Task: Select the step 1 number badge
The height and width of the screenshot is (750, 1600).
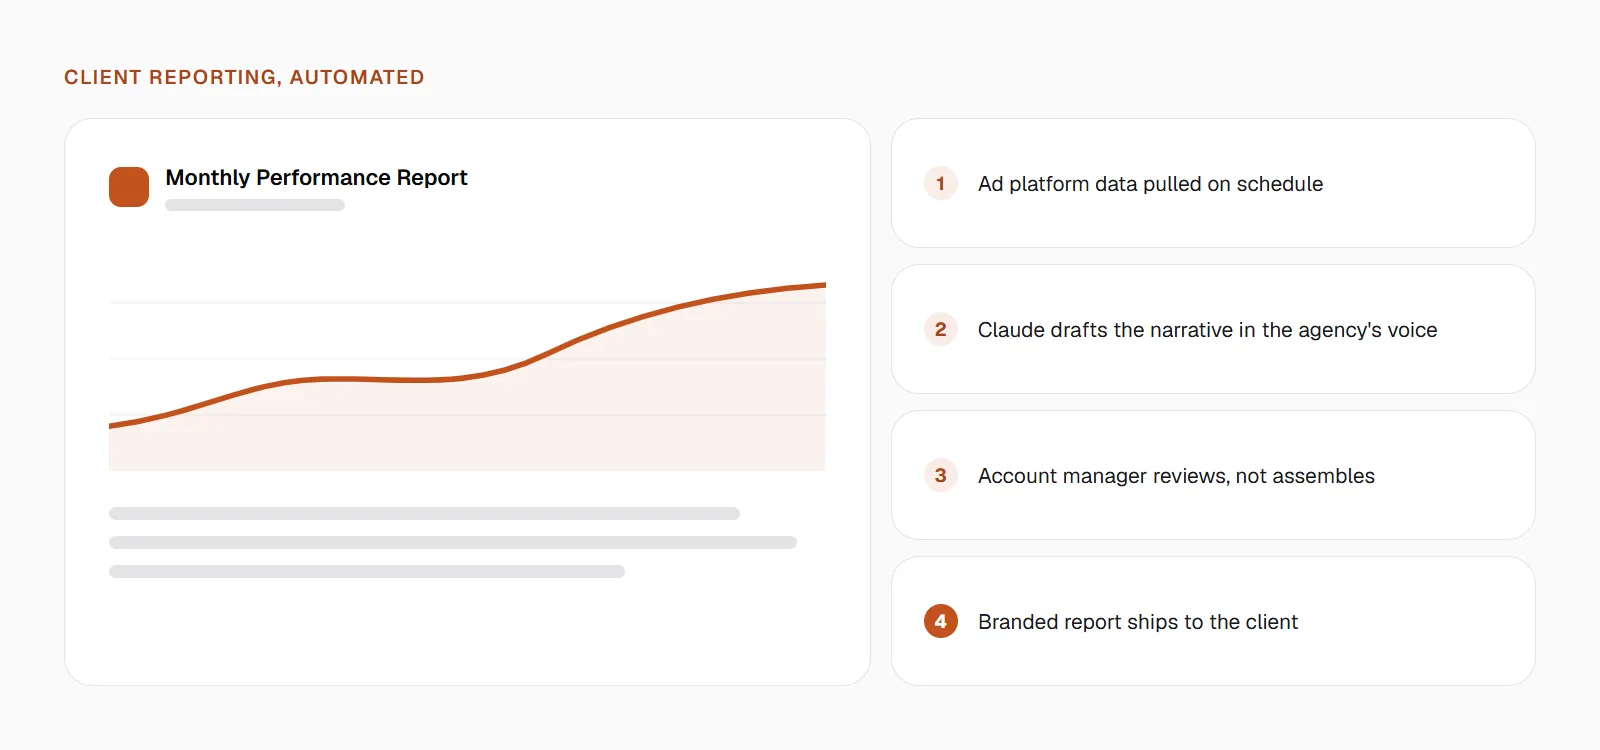Action: coord(941,183)
